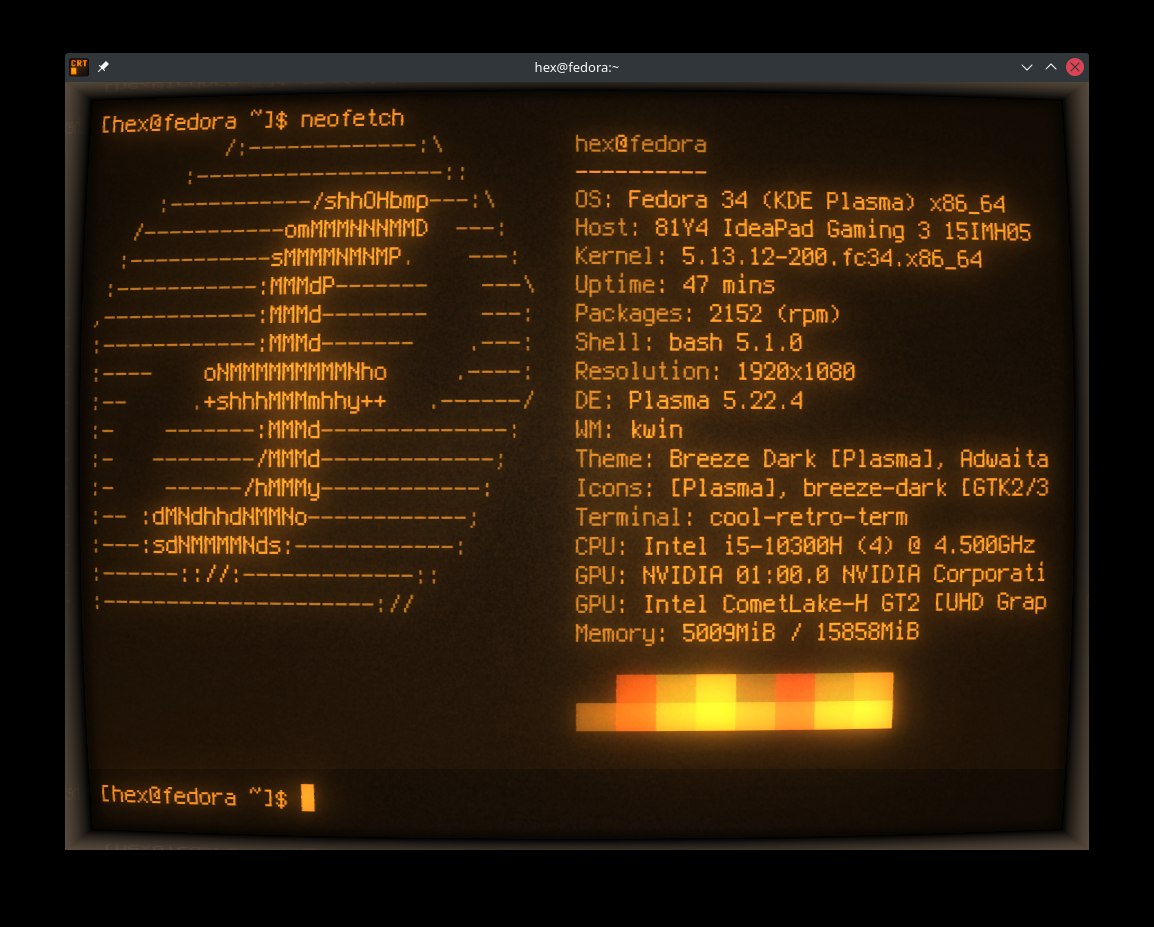
Task: Click the Uptime: 47 mins line
Action: [x=675, y=285]
